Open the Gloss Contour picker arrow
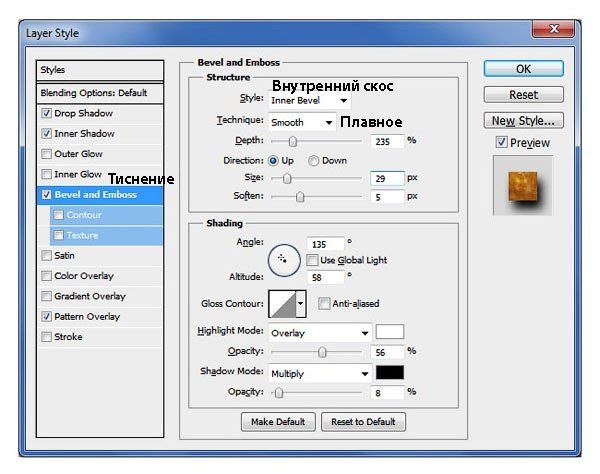This screenshot has height=474, width=600. pos(301,304)
